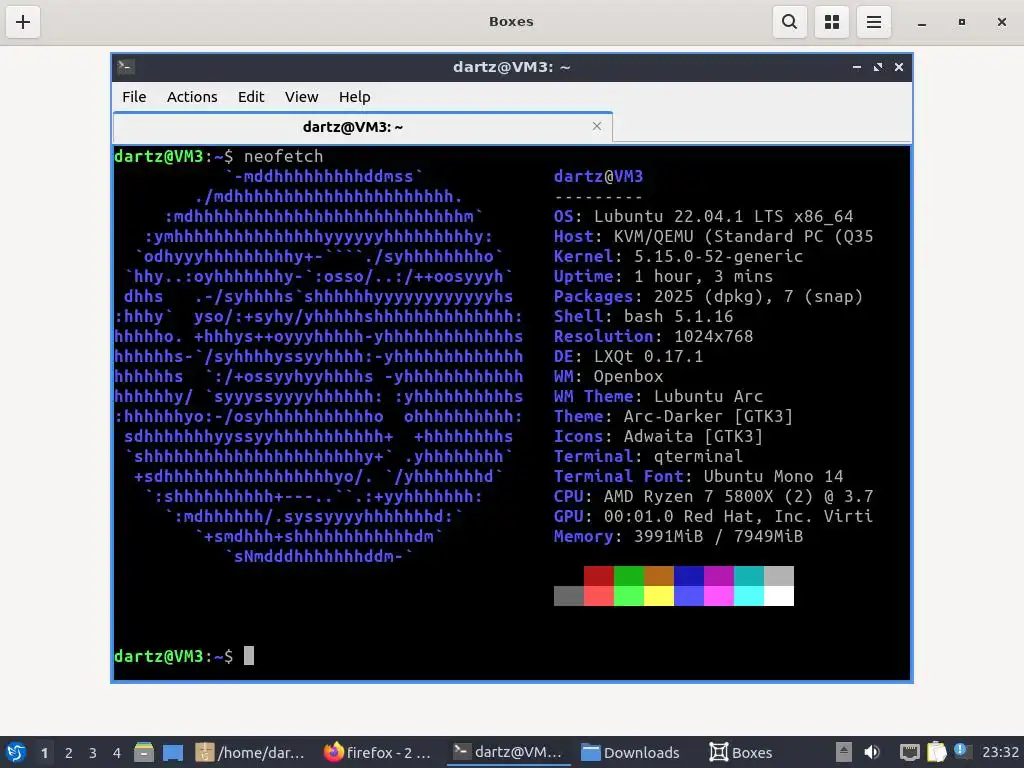The height and width of the screenshot is (768, 1024).
Task: Open the Edit menu
Action: 251,97
